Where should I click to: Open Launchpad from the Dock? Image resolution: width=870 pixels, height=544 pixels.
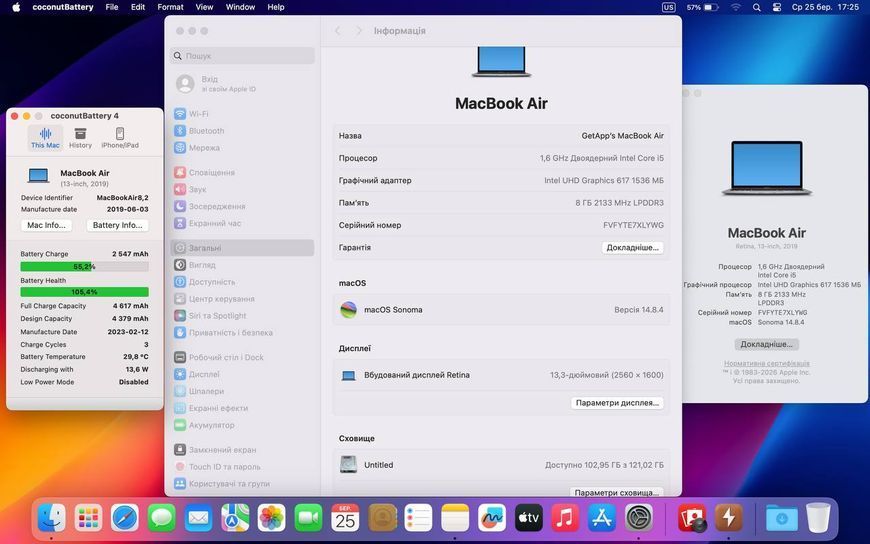[x=88, y=518]
